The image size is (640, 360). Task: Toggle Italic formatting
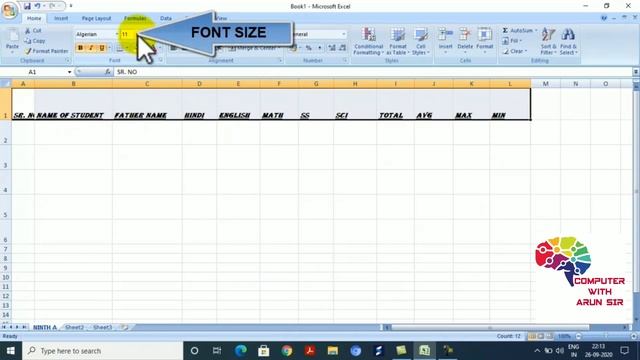pyautogui.click(x=91, y=48)
